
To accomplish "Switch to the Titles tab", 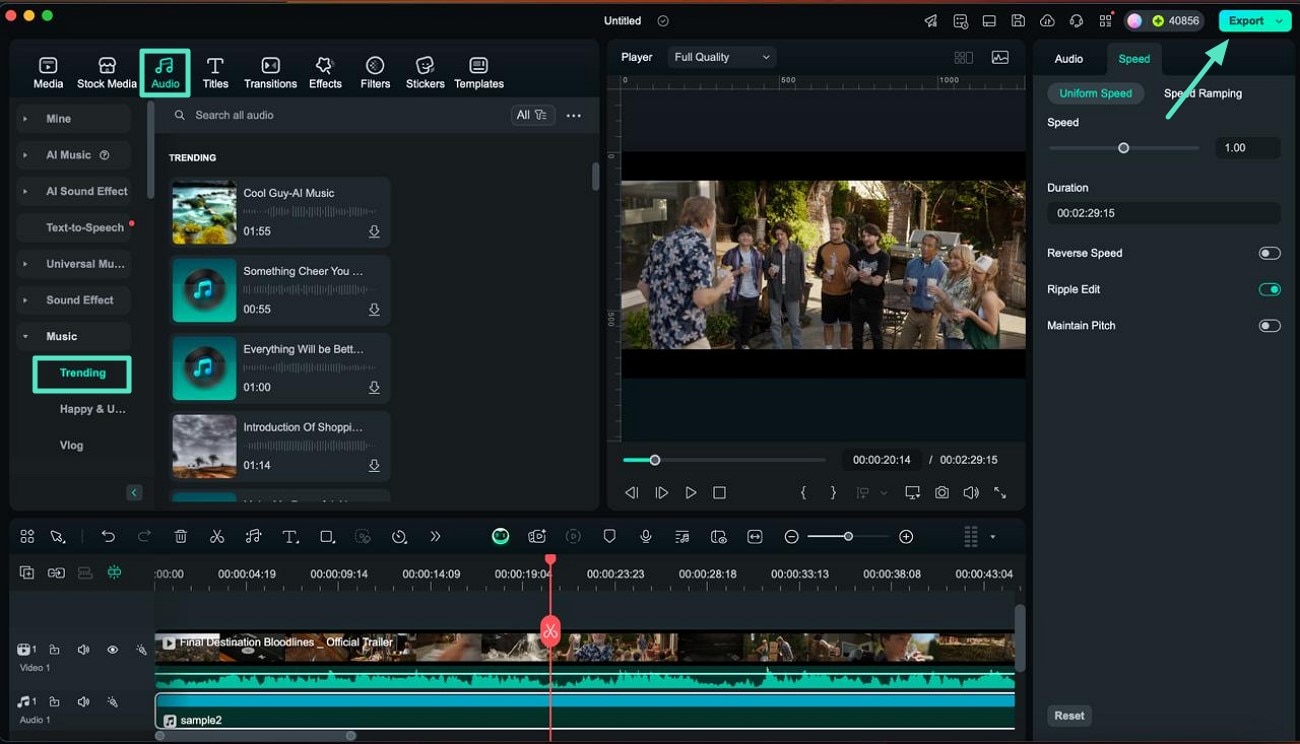I will 215,73.
